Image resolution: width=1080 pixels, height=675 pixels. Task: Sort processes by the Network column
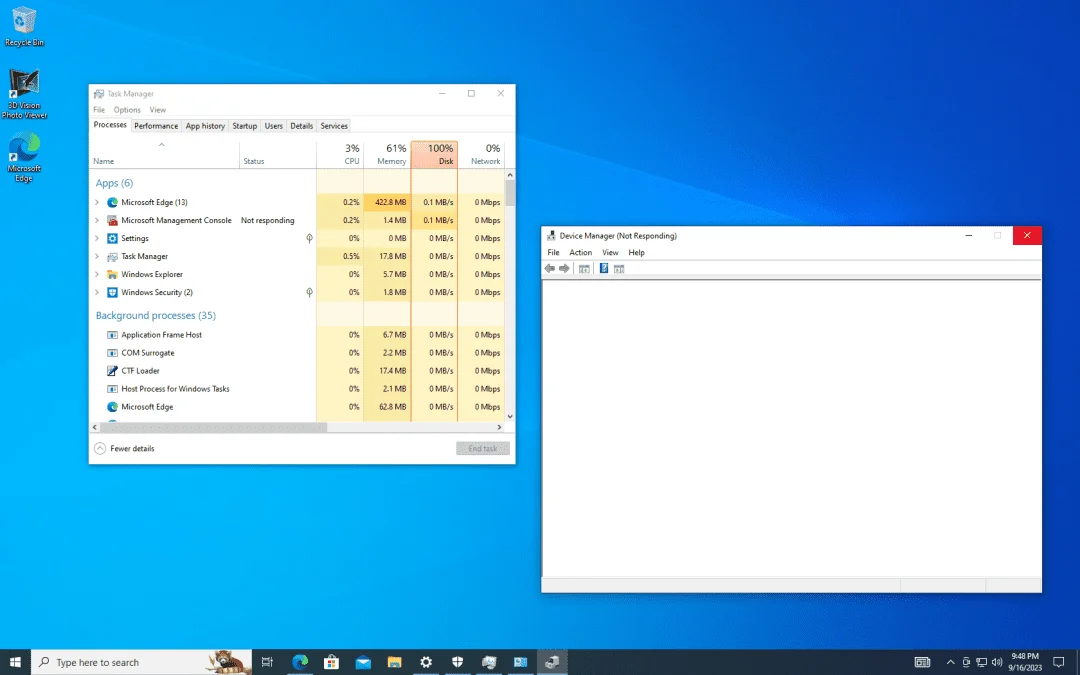481,154
